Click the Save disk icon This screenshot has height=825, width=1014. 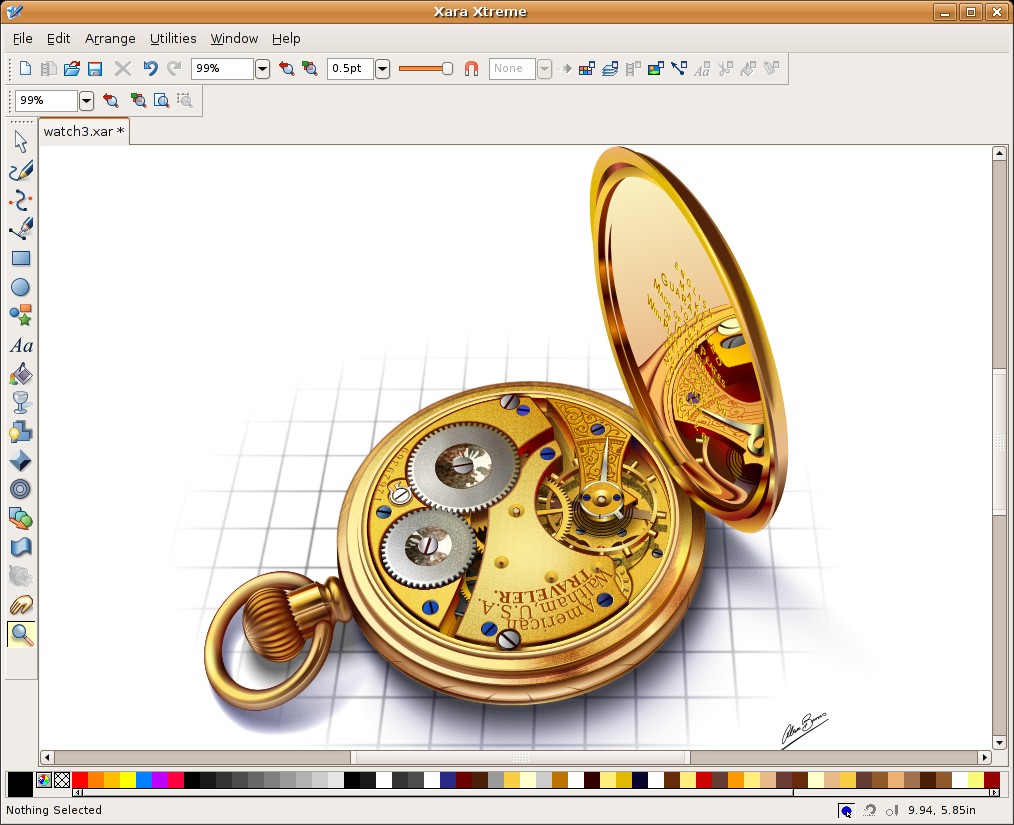tap(95, 69)
